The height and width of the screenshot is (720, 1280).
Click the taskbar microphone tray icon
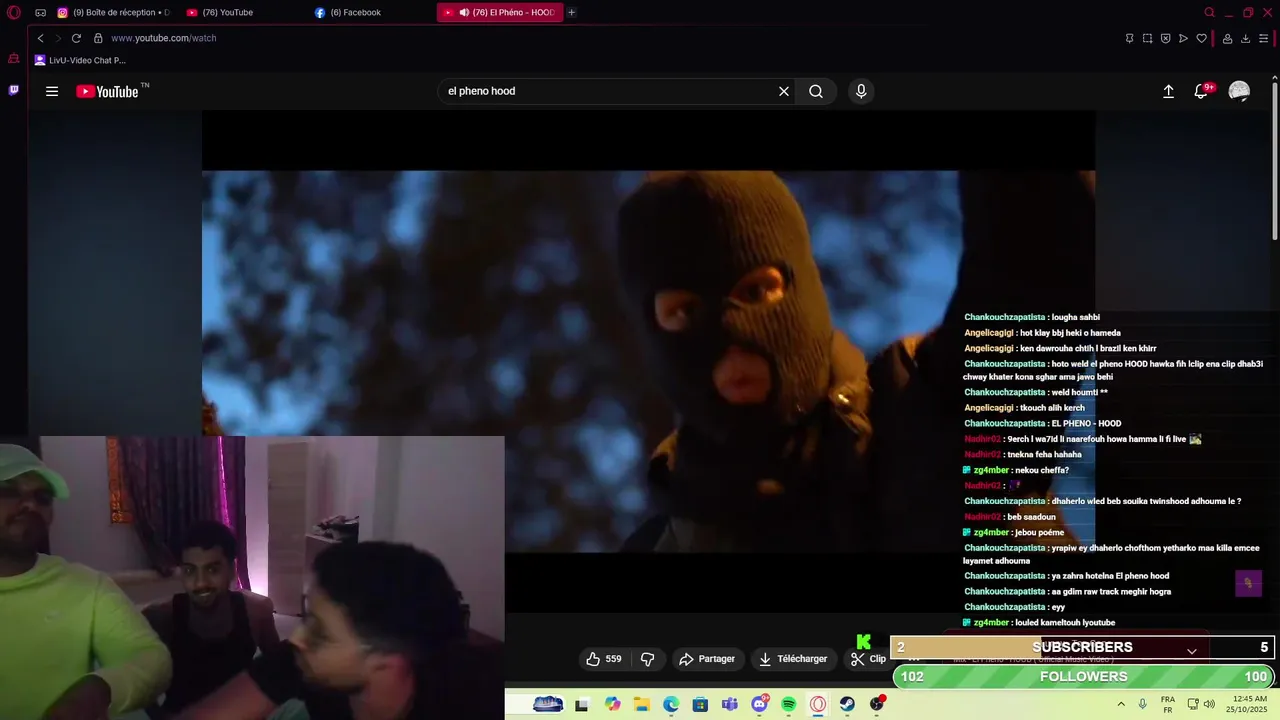(x=1142, y=704)
